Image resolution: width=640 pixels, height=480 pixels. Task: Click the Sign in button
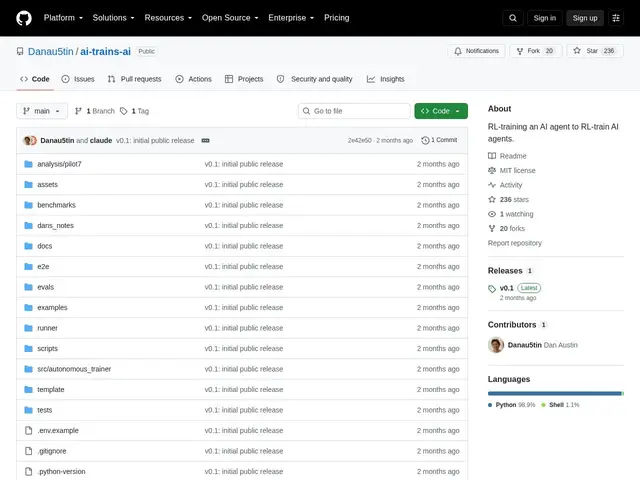click(544, 18)
